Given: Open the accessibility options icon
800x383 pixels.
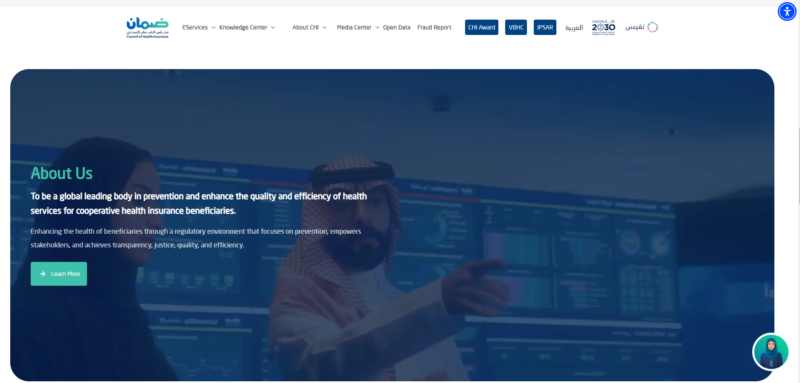Looking at the screenshot, I should coord(787,11).
